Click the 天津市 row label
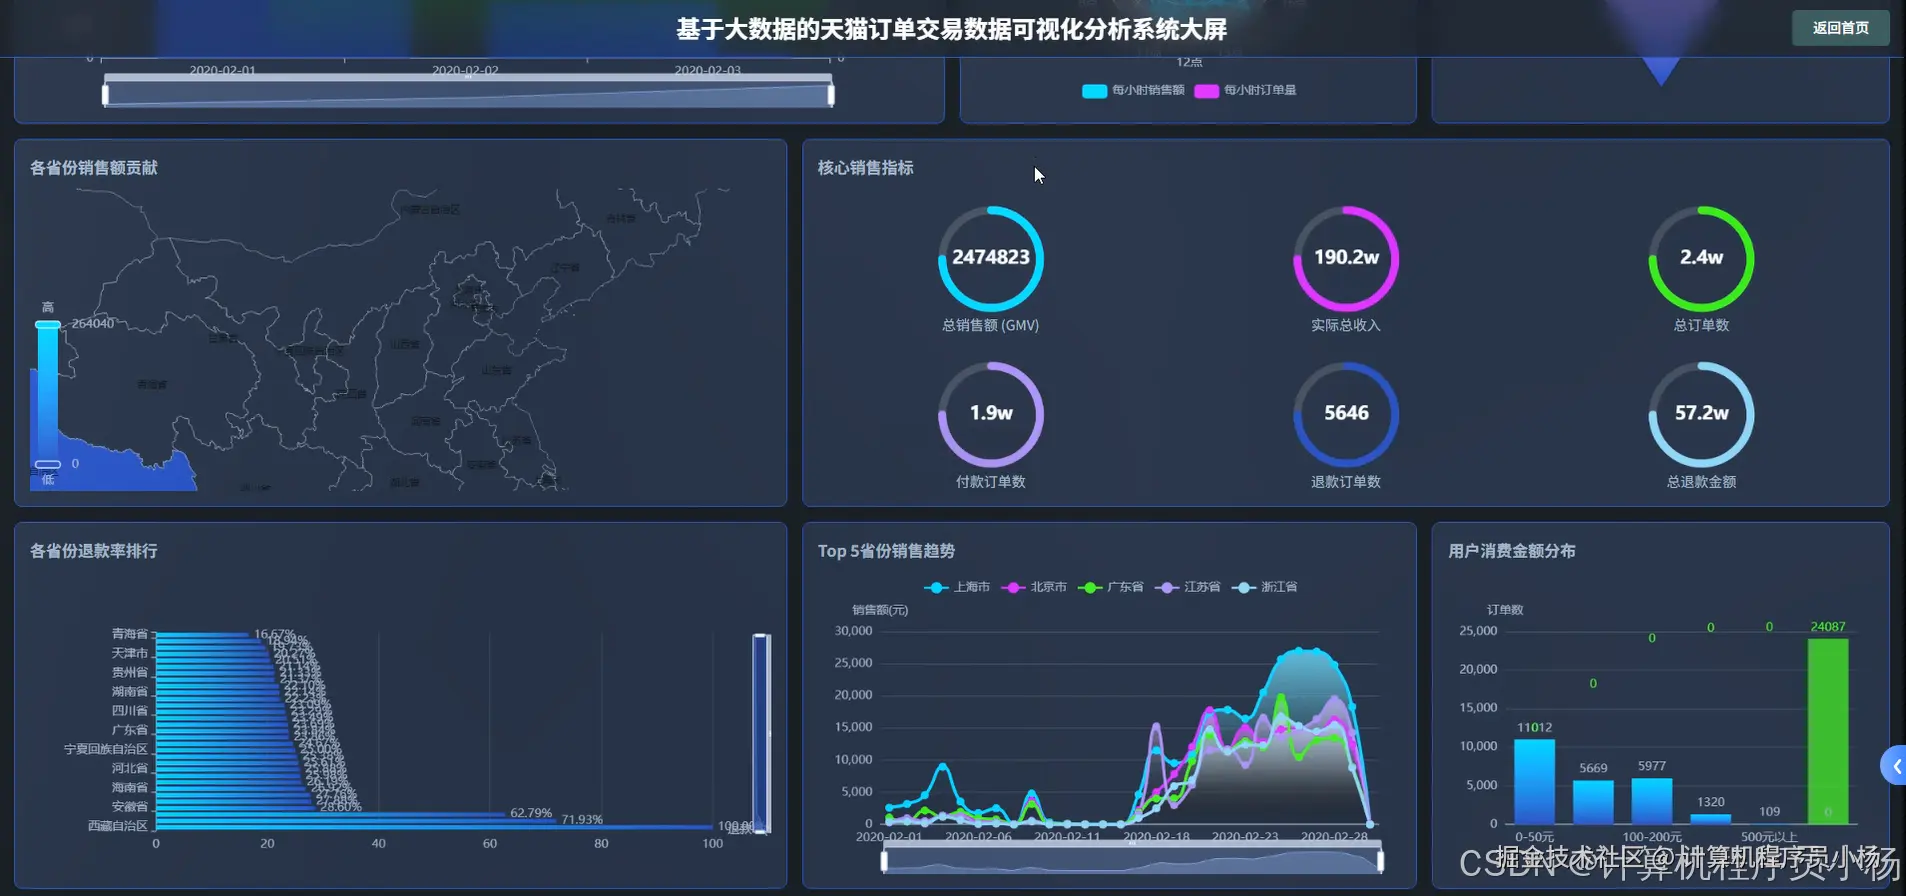The height and width of the screenshot is (896, 1906). point(130,653)
